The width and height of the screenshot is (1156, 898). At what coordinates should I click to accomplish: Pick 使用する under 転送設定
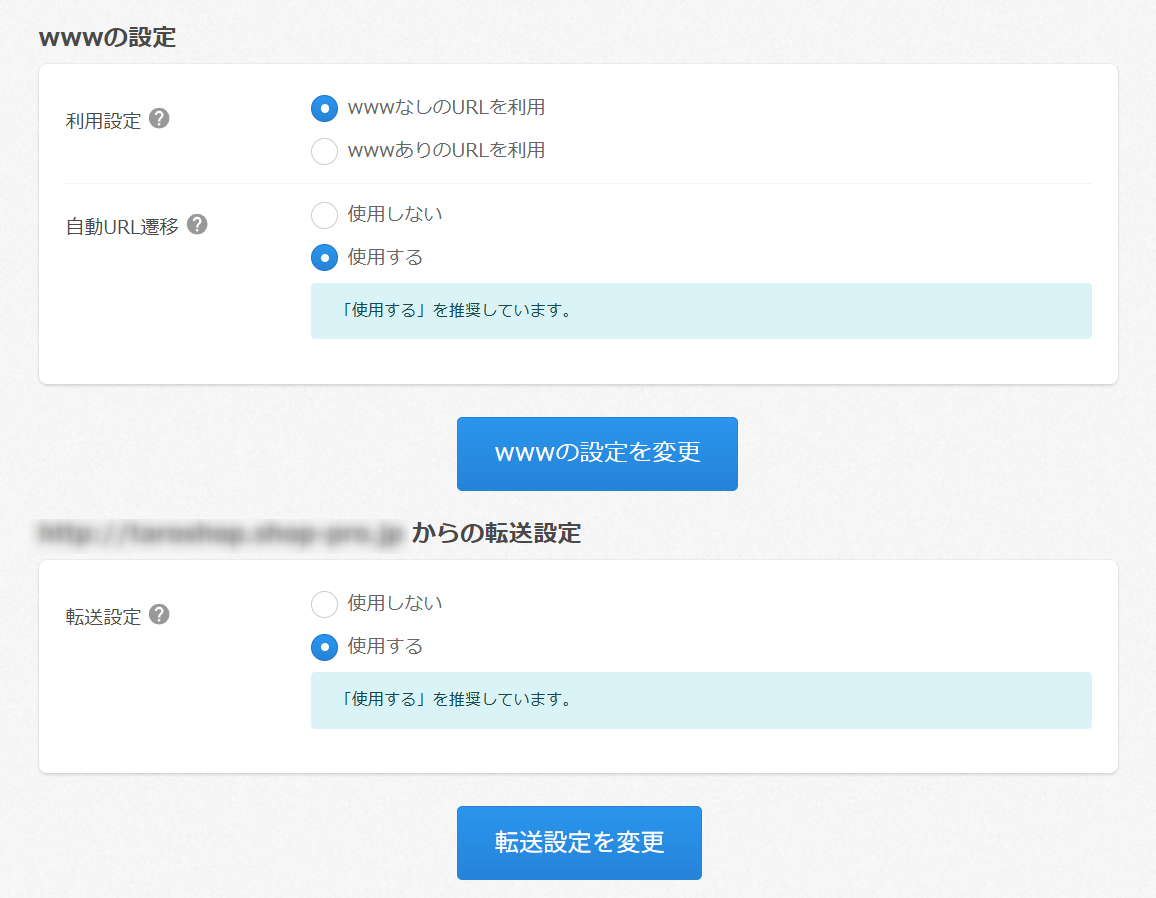click(324, 647)
